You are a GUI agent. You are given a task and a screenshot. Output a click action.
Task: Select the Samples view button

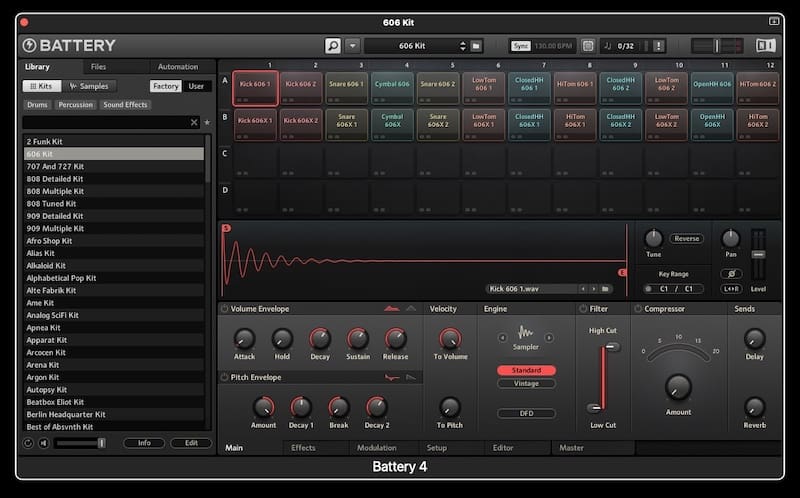pyautogui.click(x=89, y=86)
